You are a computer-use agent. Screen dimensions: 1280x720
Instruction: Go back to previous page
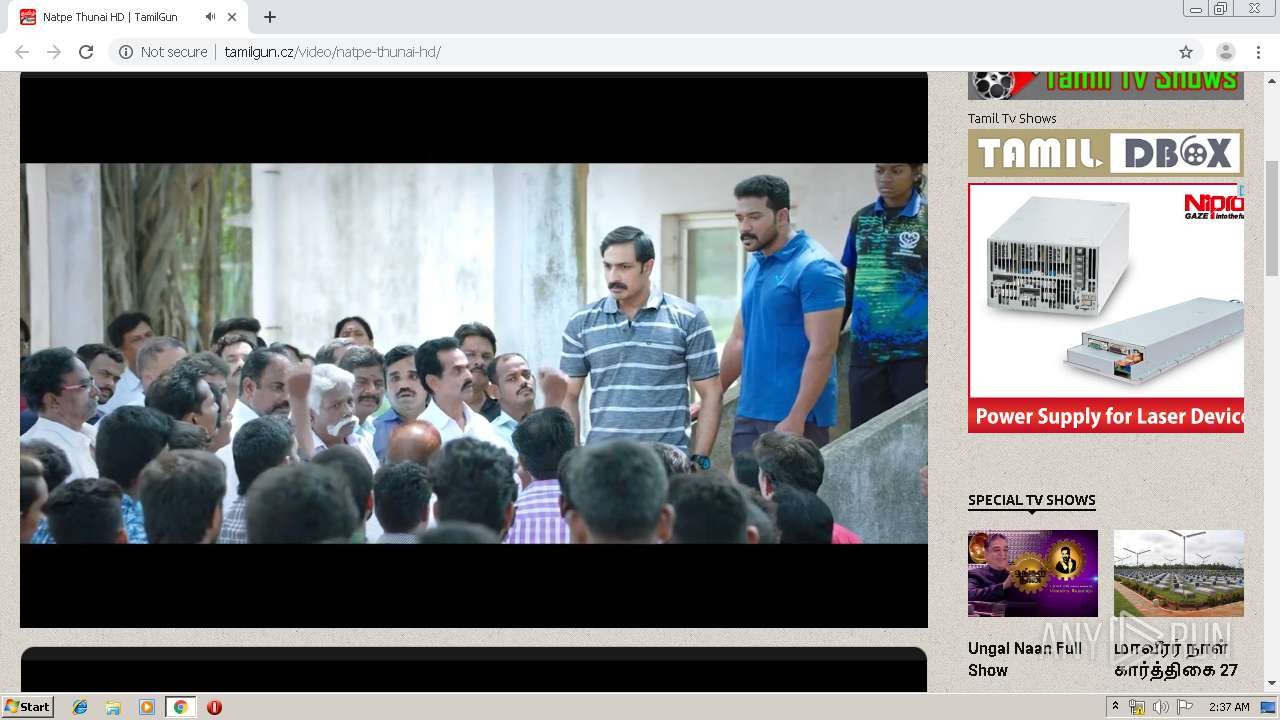click(x=22, y=52)
